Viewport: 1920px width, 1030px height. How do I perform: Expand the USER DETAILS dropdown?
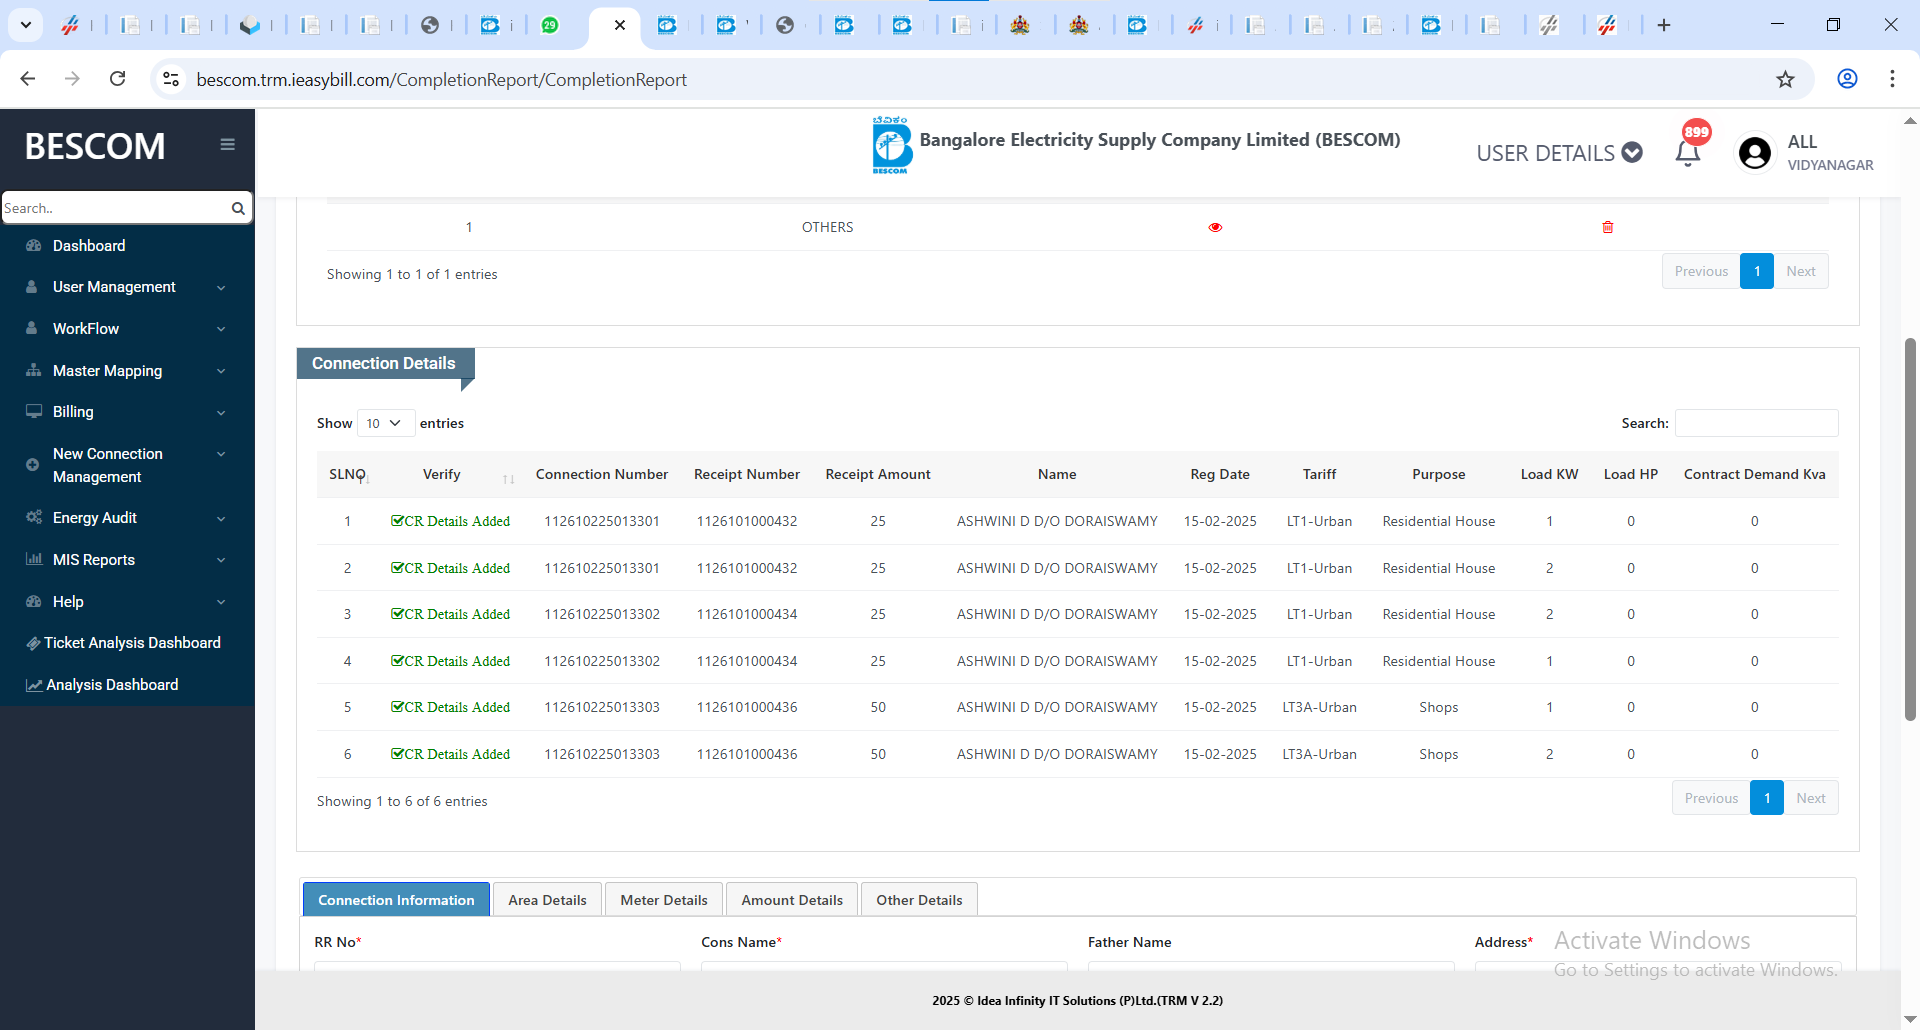tap(1559, 153)
